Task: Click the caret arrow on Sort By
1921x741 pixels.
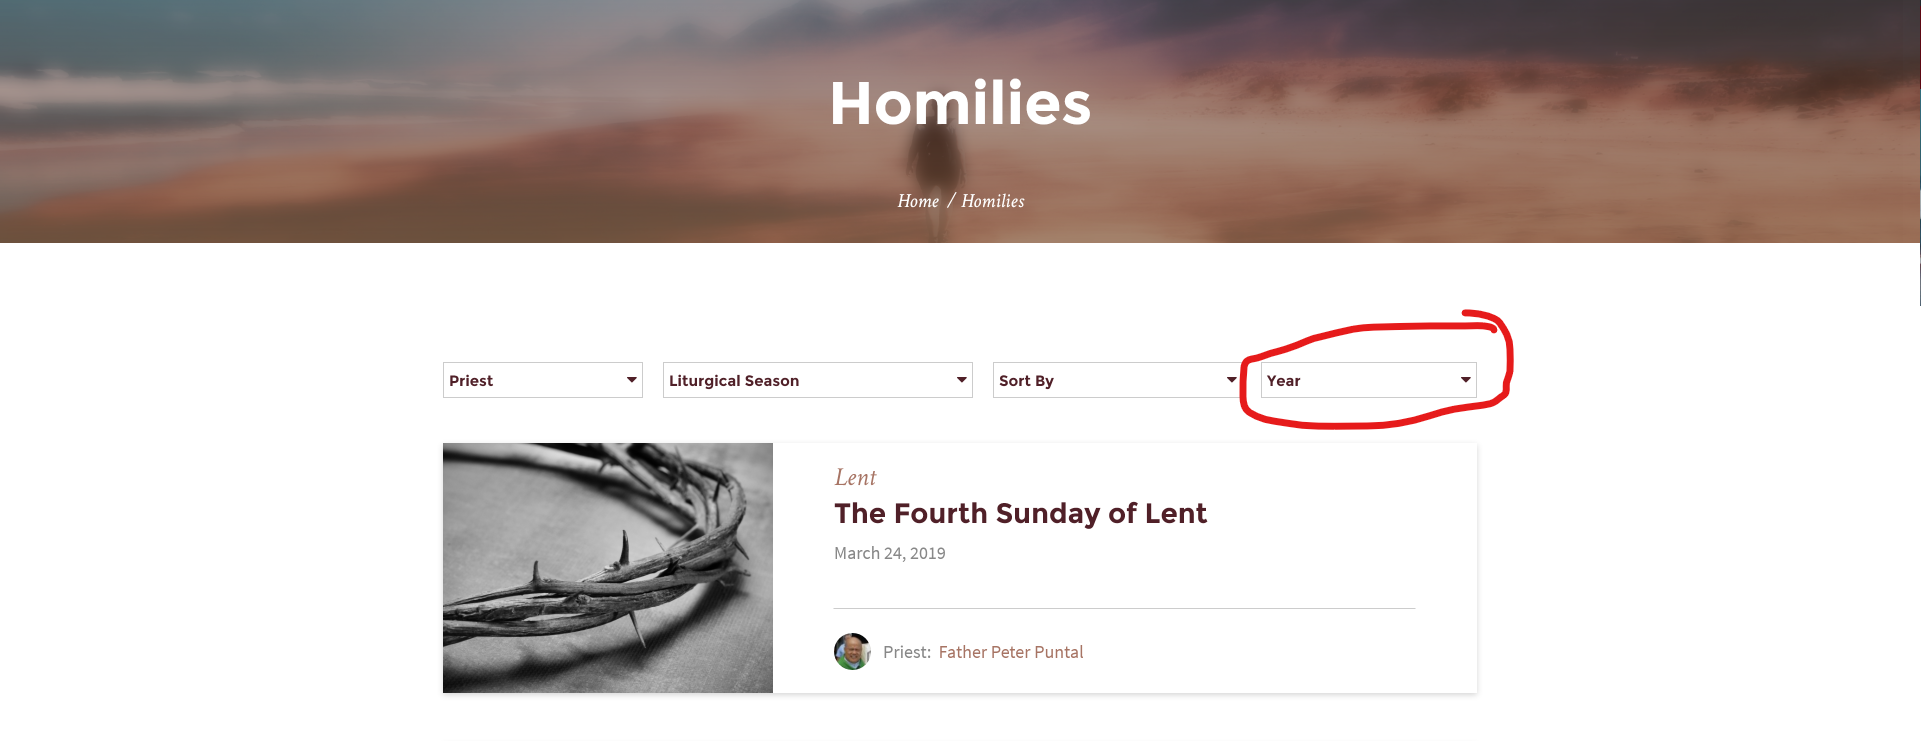Action: [x=1231, y=380]
